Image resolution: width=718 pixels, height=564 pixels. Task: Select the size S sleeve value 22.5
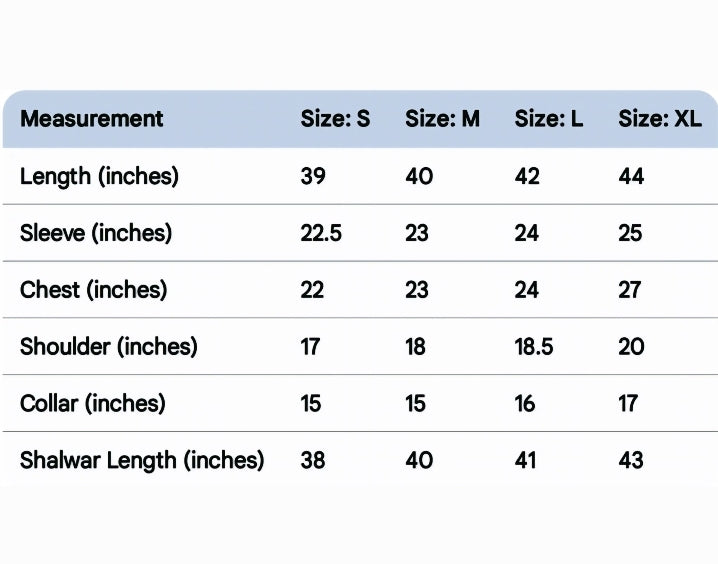pos(321,233)
